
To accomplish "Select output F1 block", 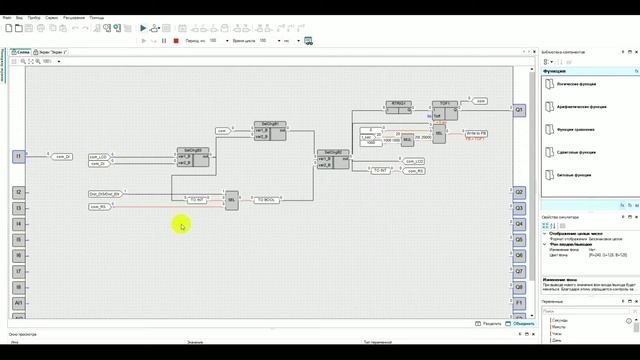I will coord(519,303).
